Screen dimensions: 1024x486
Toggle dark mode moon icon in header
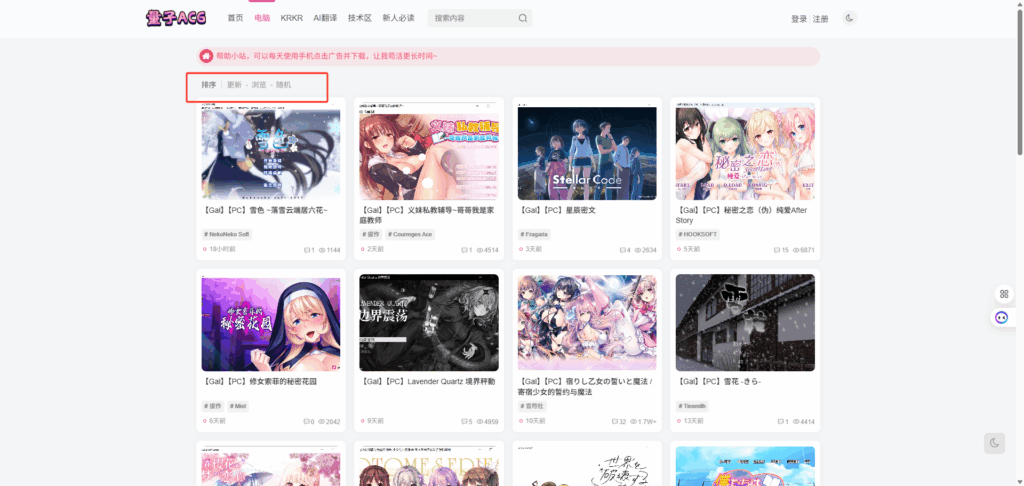849,18
